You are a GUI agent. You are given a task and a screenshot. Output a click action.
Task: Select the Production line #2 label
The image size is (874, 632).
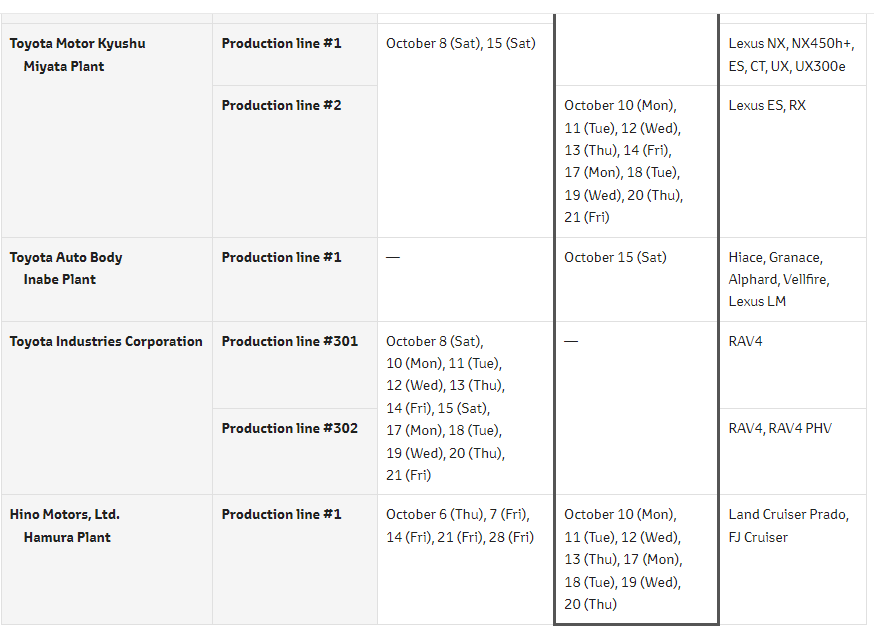pos(281,105)
